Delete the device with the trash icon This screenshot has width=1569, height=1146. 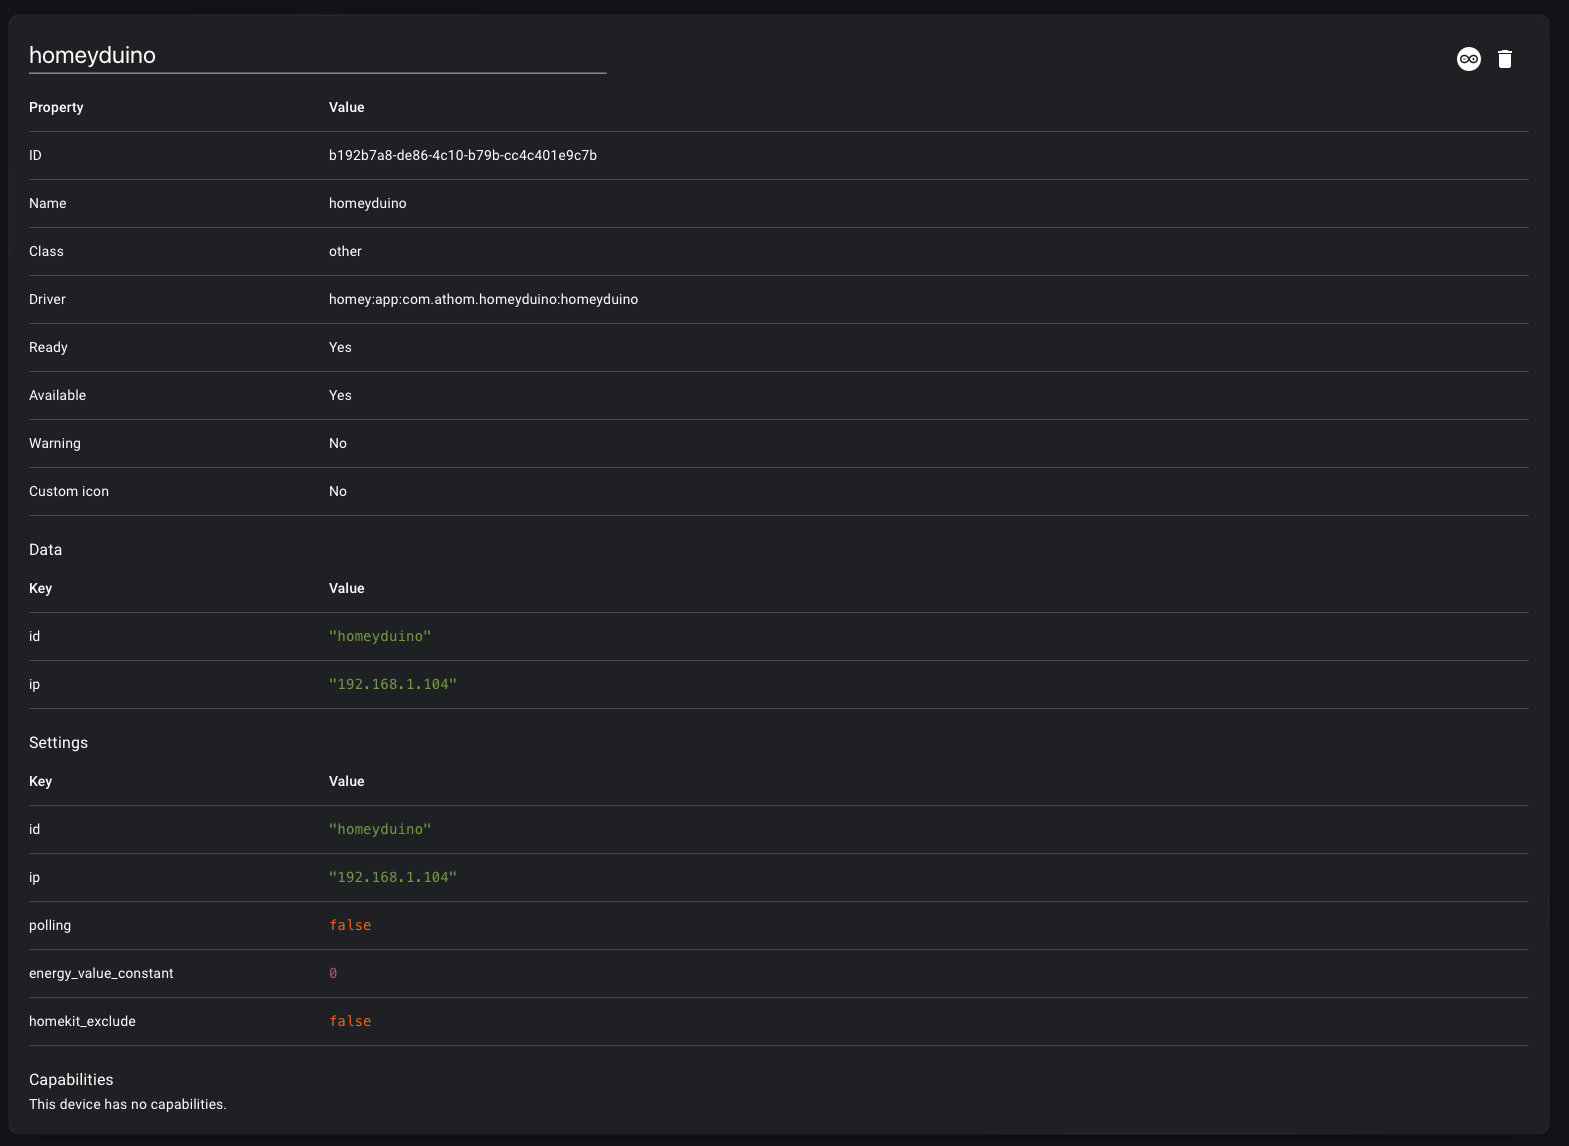[1504, 59]
